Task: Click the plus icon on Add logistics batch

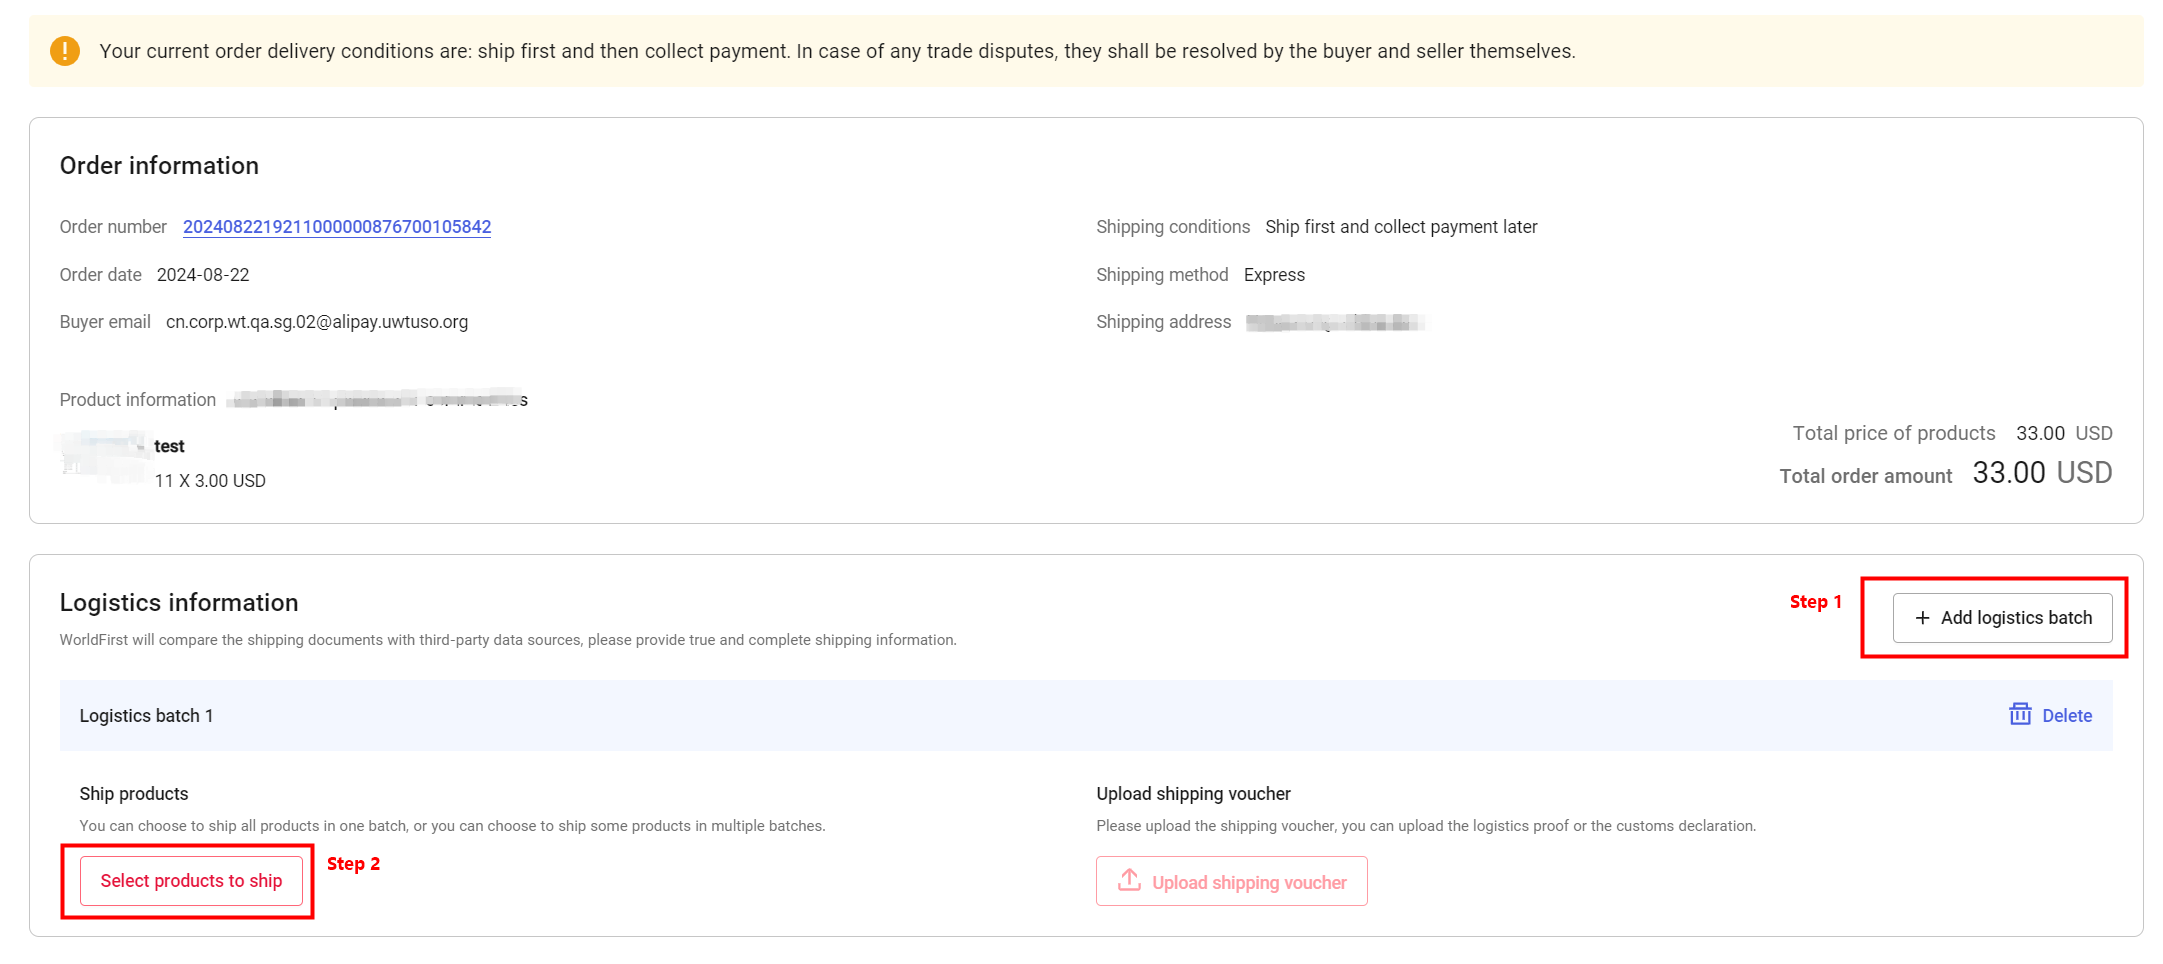Action: [1923, 618]
